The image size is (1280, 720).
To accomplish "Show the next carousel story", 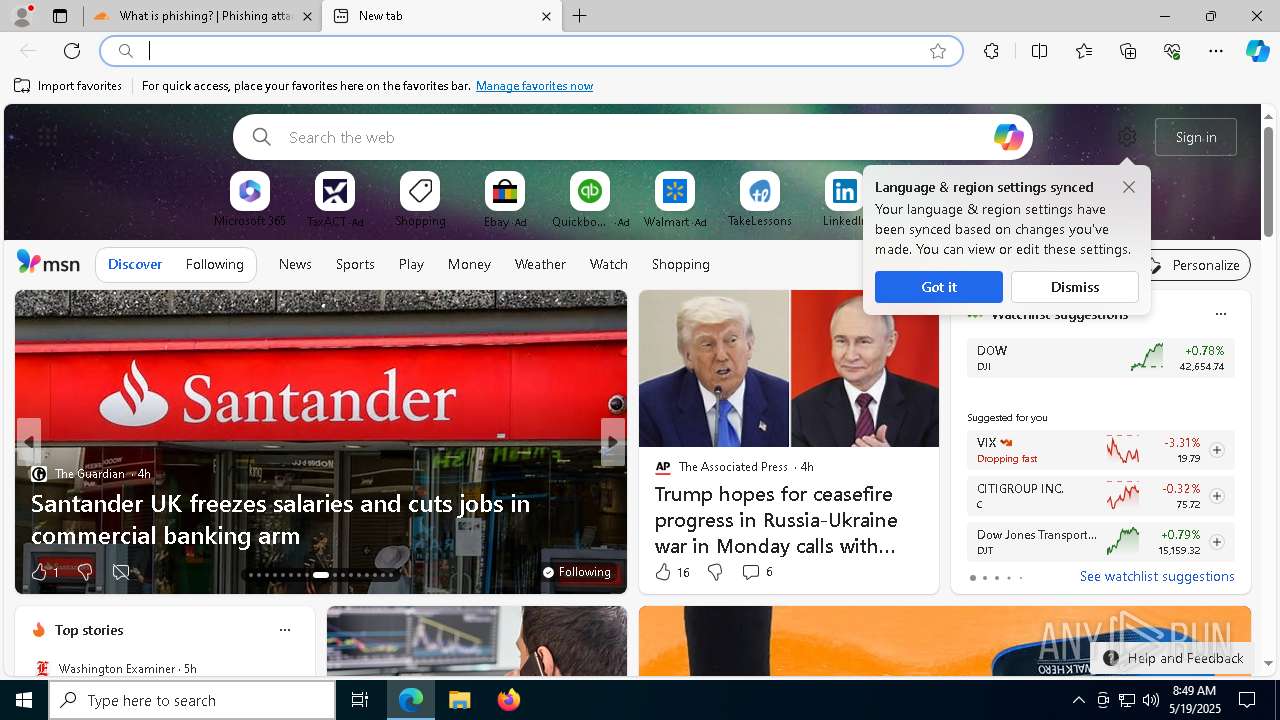I will 612,441.
